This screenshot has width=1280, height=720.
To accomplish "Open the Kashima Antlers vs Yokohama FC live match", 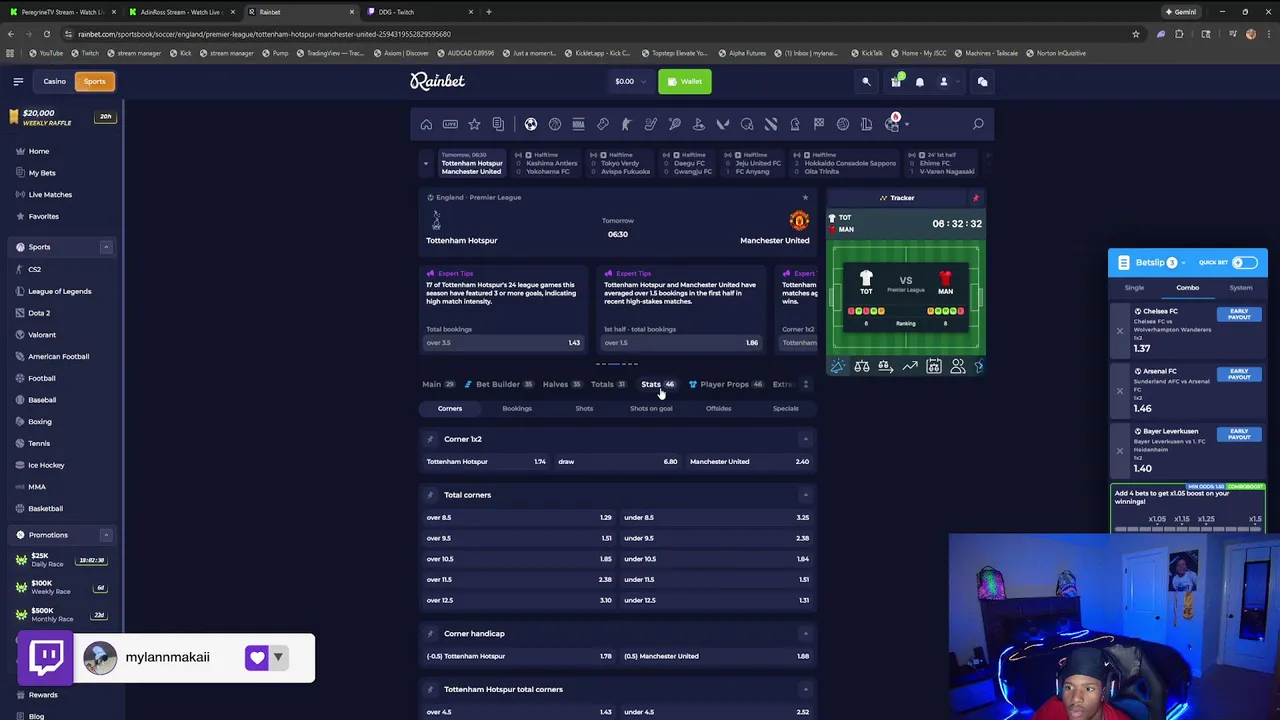I will pos(546,163).
